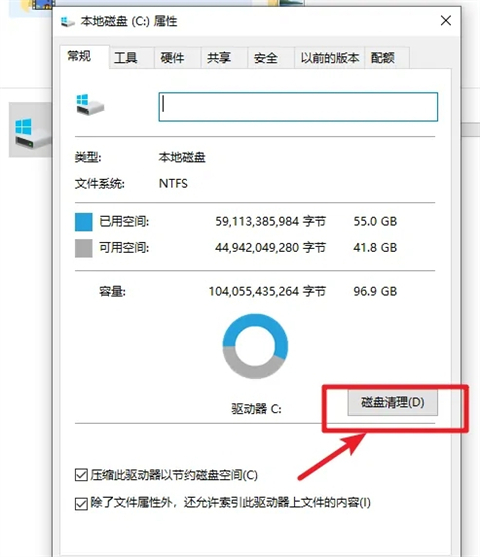This screenshot has height=557, width=480.
Task: Click the drive icon in the title bar
Action: tap(68, 22)
